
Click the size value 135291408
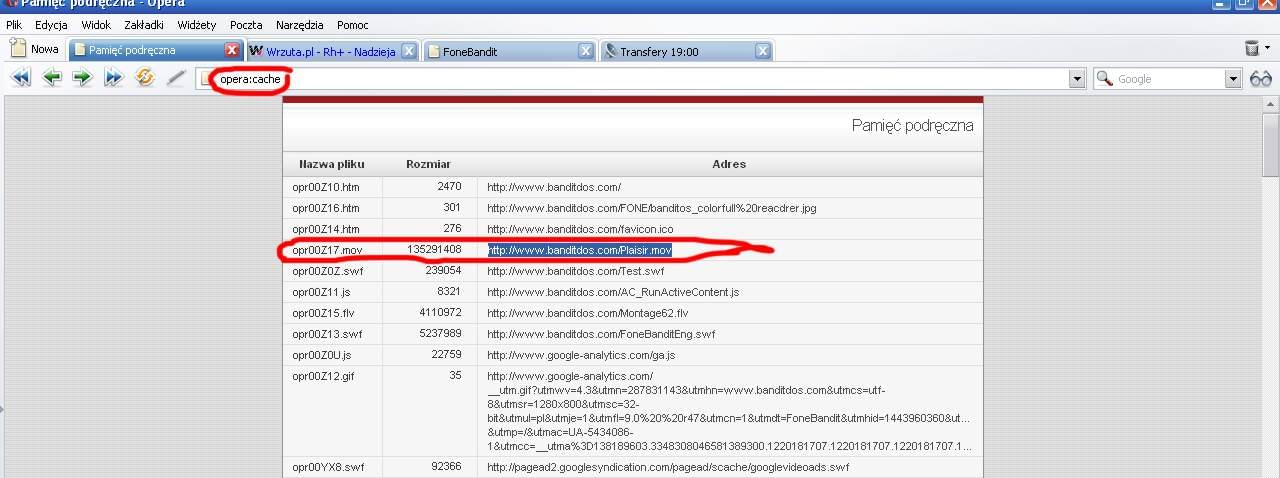point(434,249)
